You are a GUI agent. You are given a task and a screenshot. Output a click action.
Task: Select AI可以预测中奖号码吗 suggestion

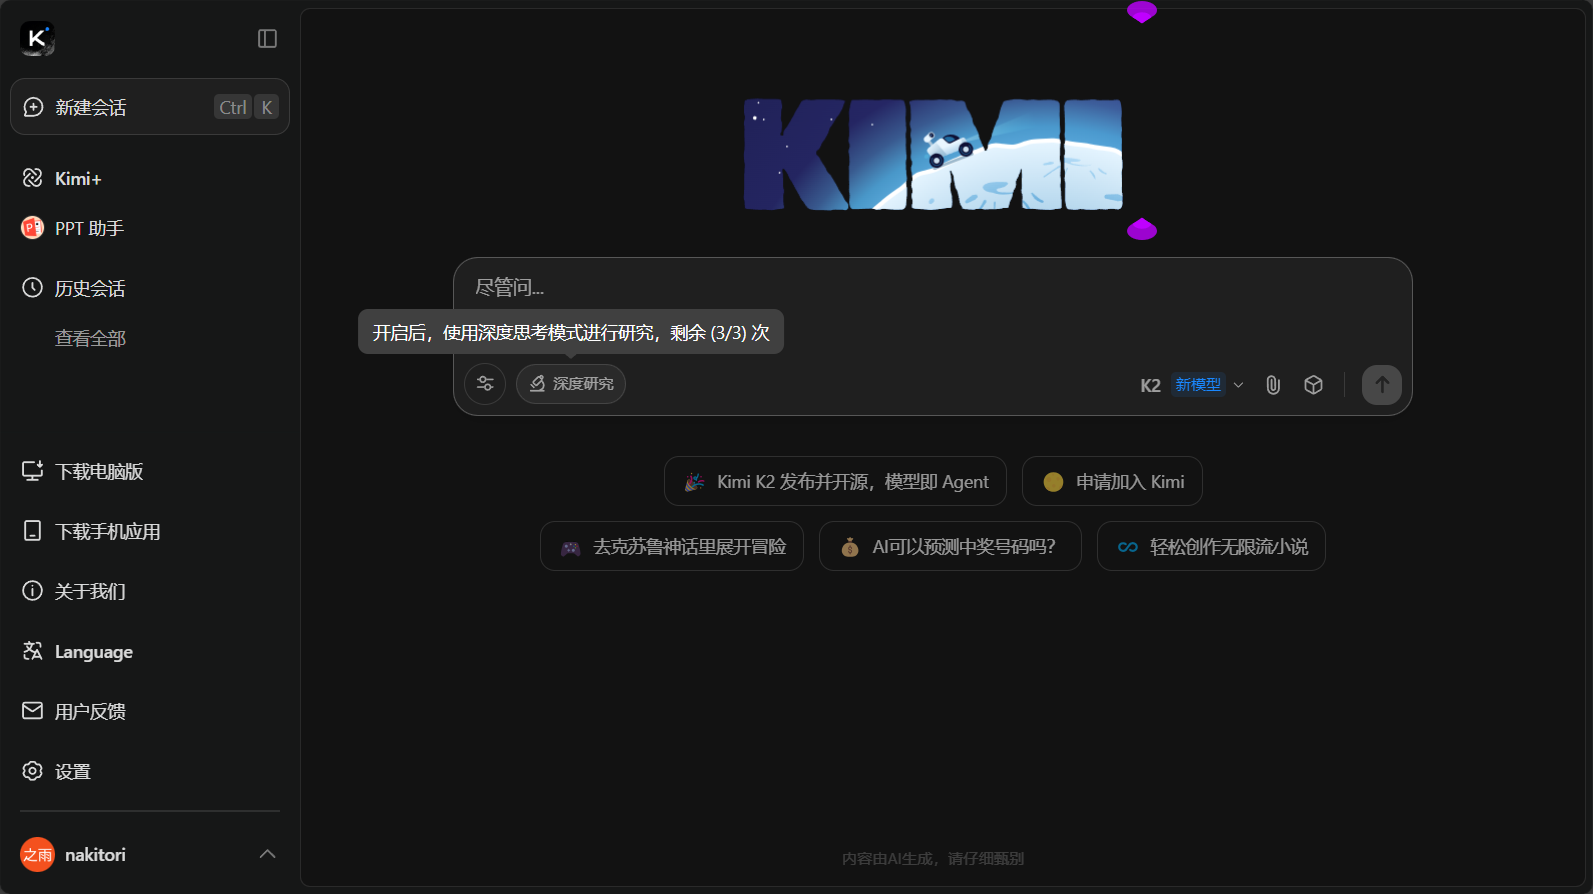(950, 547)
